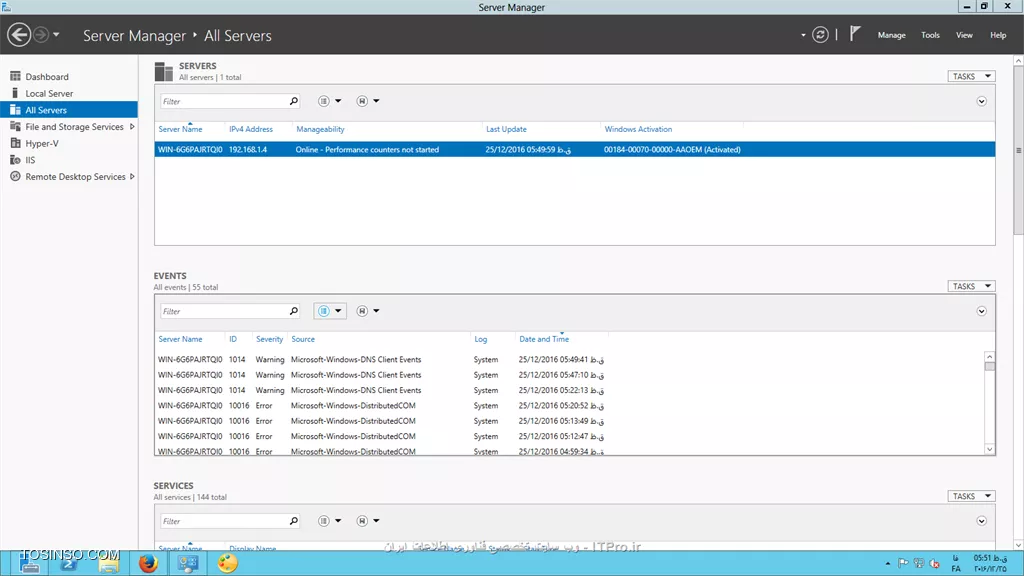1024x576 pixels.
Task: Sort events by Source column
Action: 303,340
